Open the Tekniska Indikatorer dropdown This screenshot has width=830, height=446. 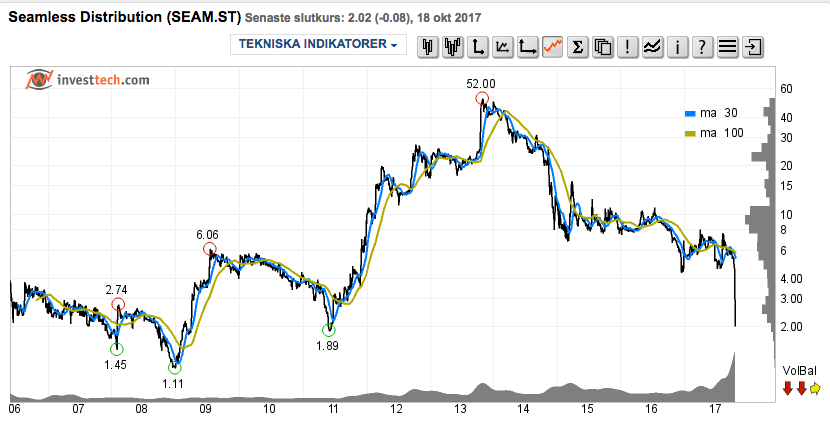pyautogui.click(x=318, y=44)
